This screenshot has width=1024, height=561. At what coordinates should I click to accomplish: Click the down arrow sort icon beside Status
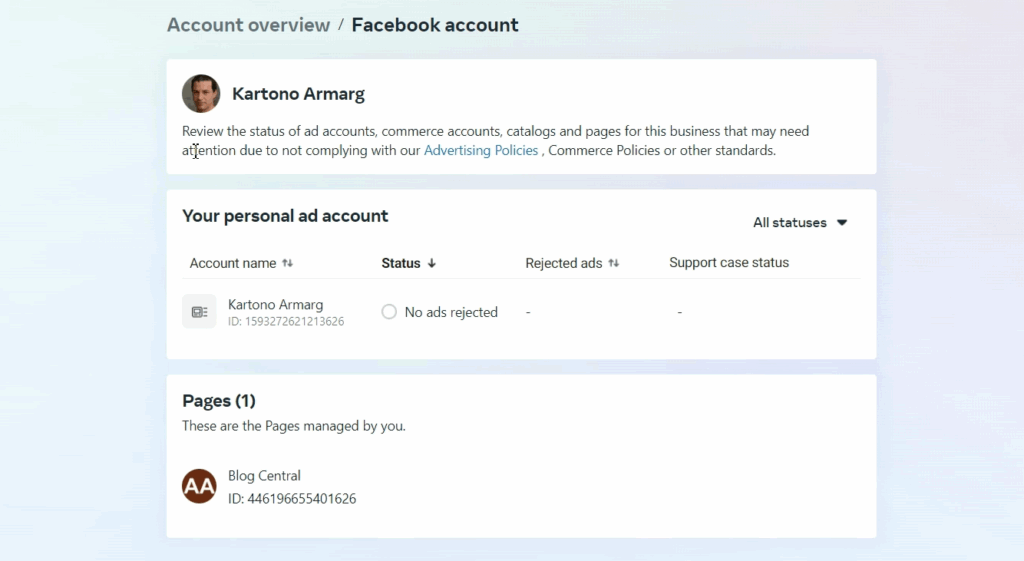(432, 264)
